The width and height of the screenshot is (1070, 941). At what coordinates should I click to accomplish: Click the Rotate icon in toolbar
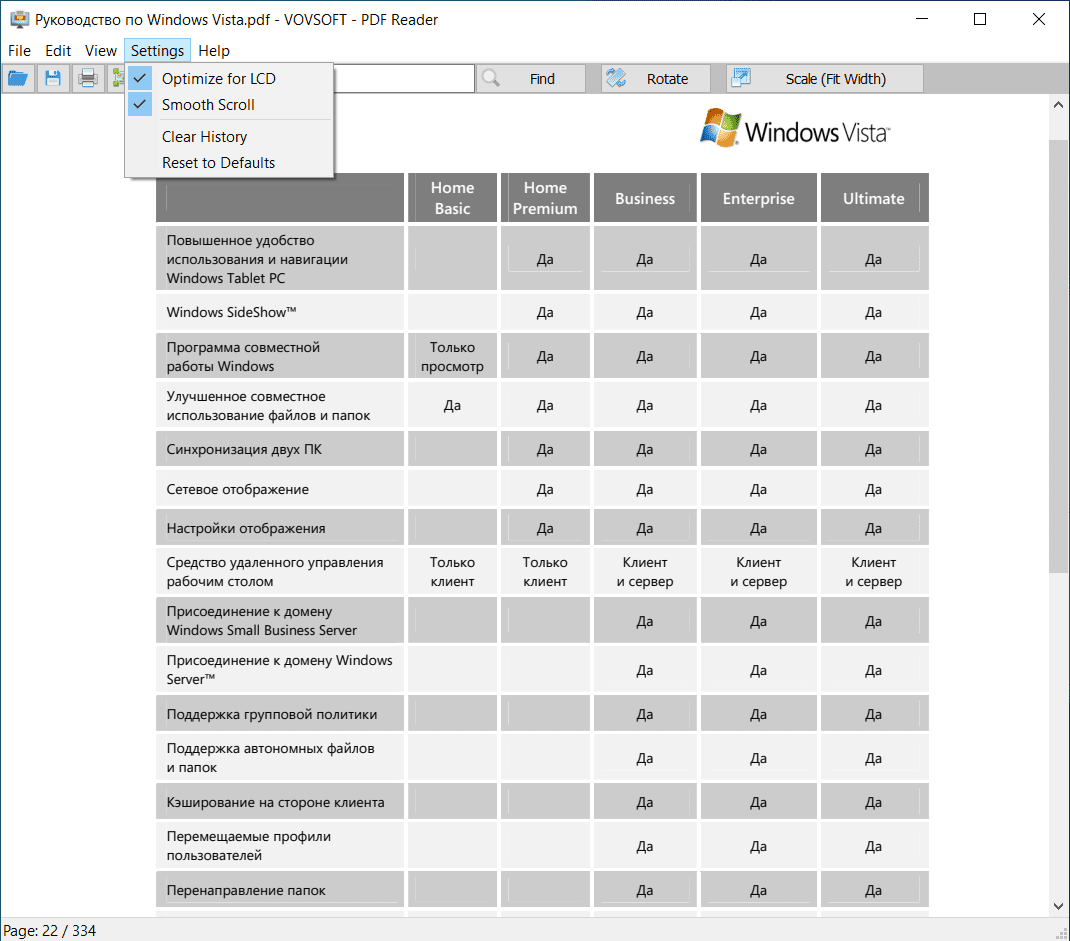tap(616, 78)
